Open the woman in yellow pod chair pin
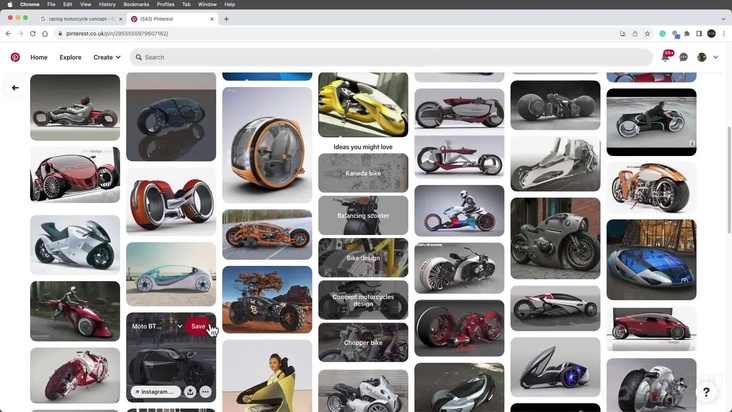Screen dimensions: 732x412 [x=267, y=376]
